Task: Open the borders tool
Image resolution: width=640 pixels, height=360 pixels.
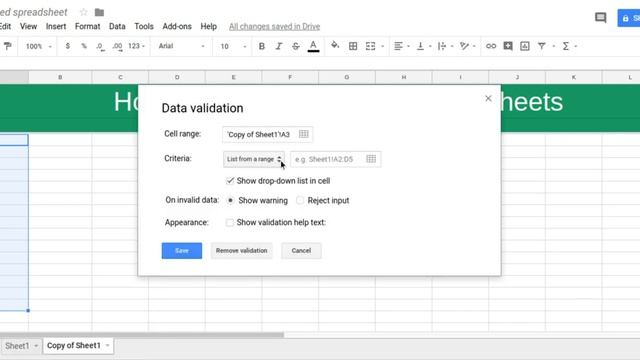Action: (x=353, y=46)
